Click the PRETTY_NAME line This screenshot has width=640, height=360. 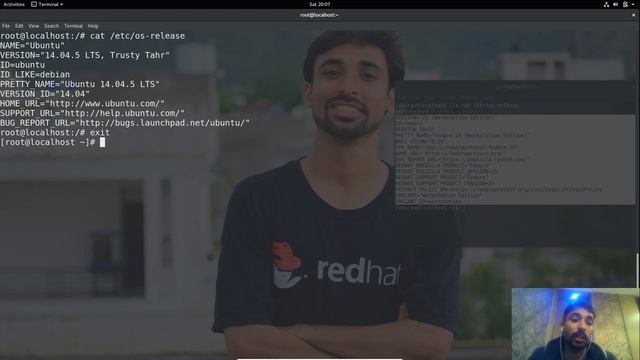click(80, 84)
